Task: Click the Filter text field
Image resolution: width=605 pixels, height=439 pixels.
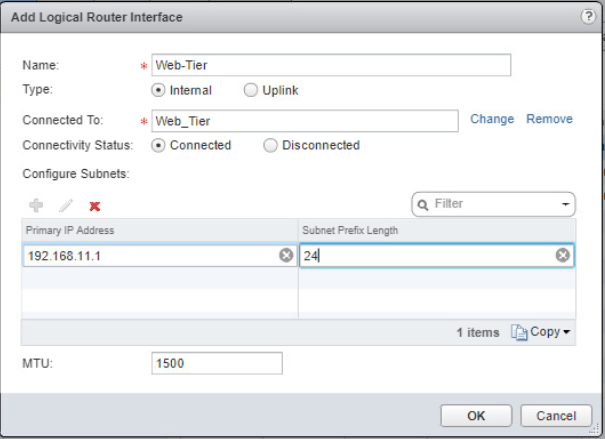Action: (495, 204)
